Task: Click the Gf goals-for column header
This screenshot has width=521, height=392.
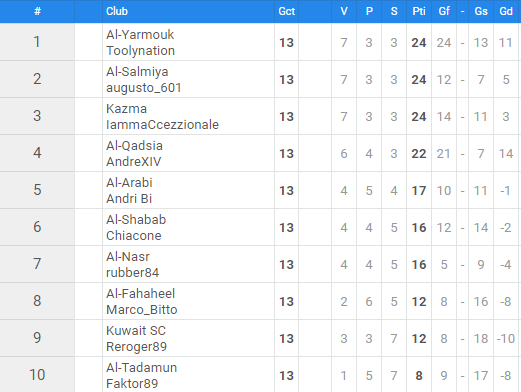Action: (444, 11)
